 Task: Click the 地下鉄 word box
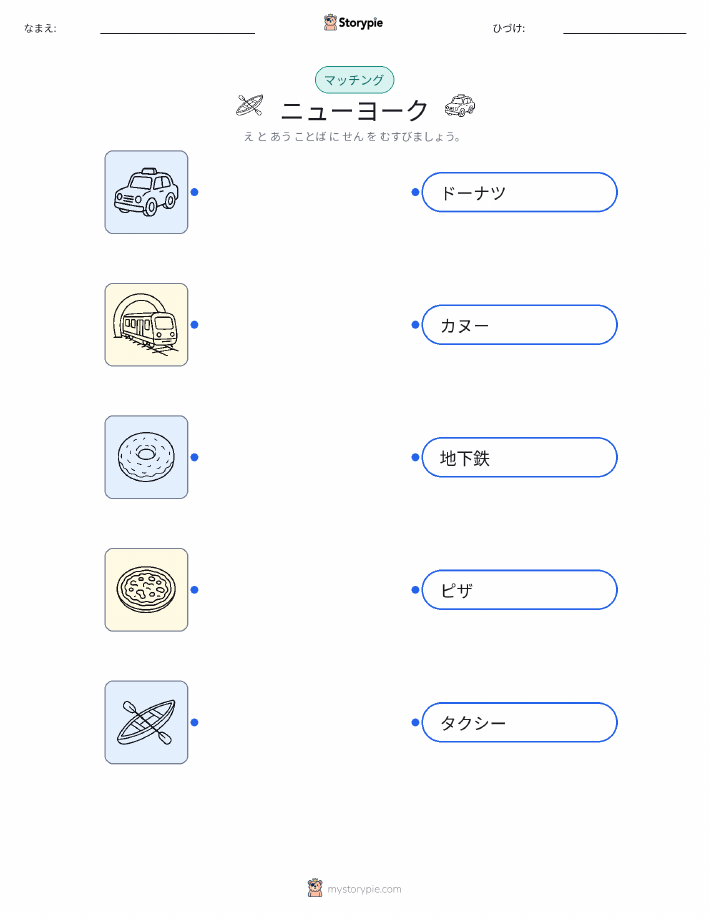tap(519, 457)
